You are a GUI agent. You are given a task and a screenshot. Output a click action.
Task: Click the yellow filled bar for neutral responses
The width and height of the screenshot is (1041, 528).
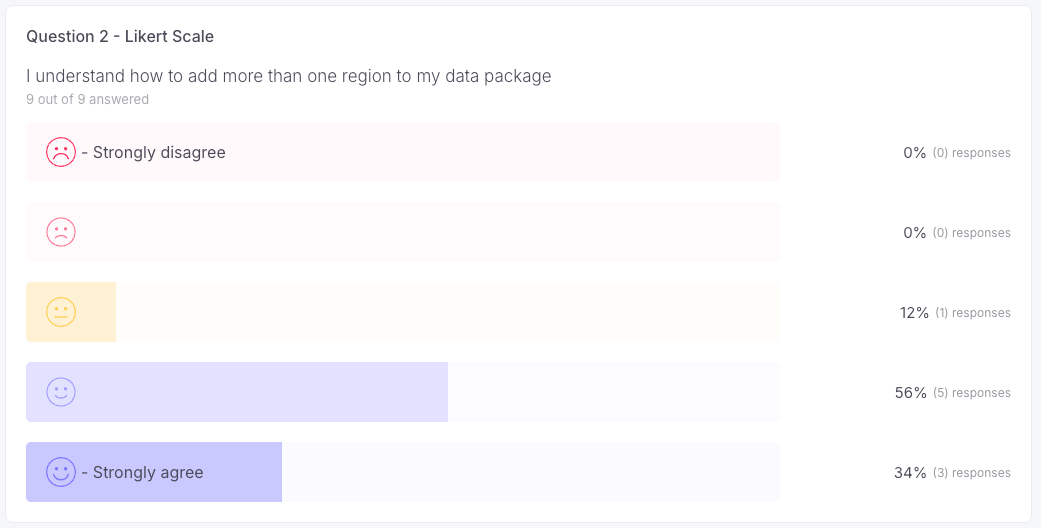71,312
